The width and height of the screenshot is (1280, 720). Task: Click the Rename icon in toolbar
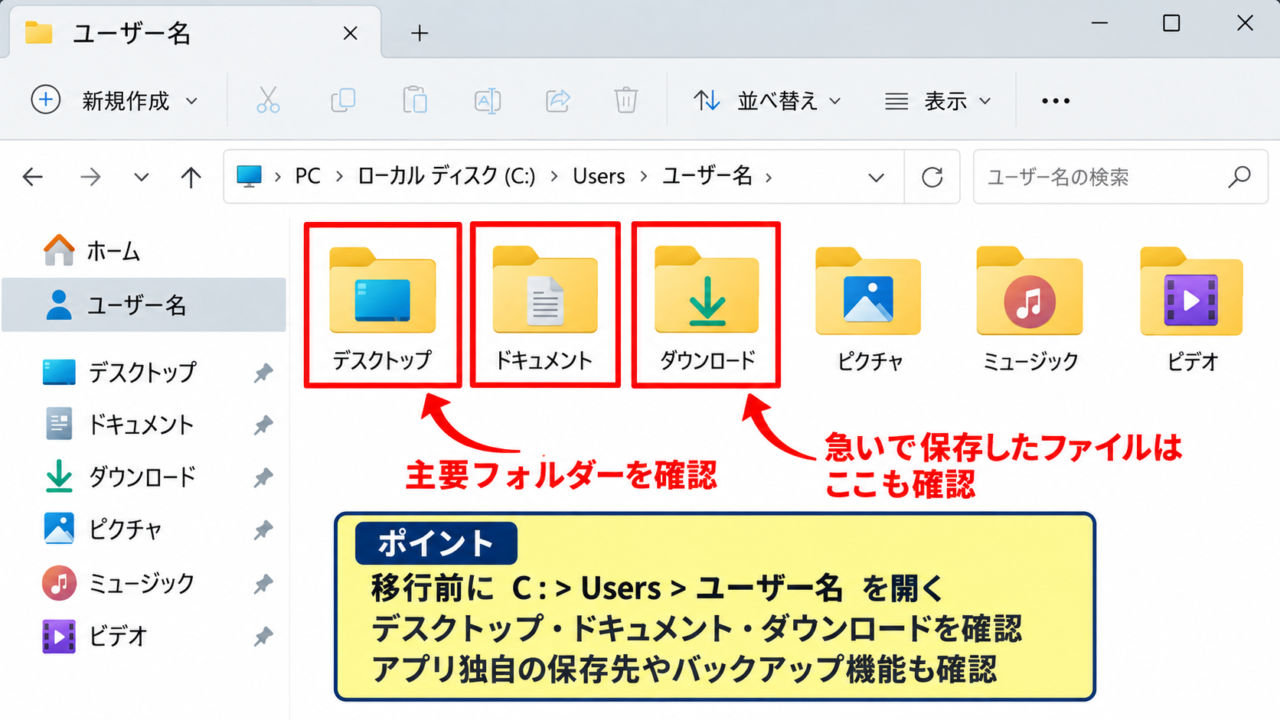click(487, 100)
